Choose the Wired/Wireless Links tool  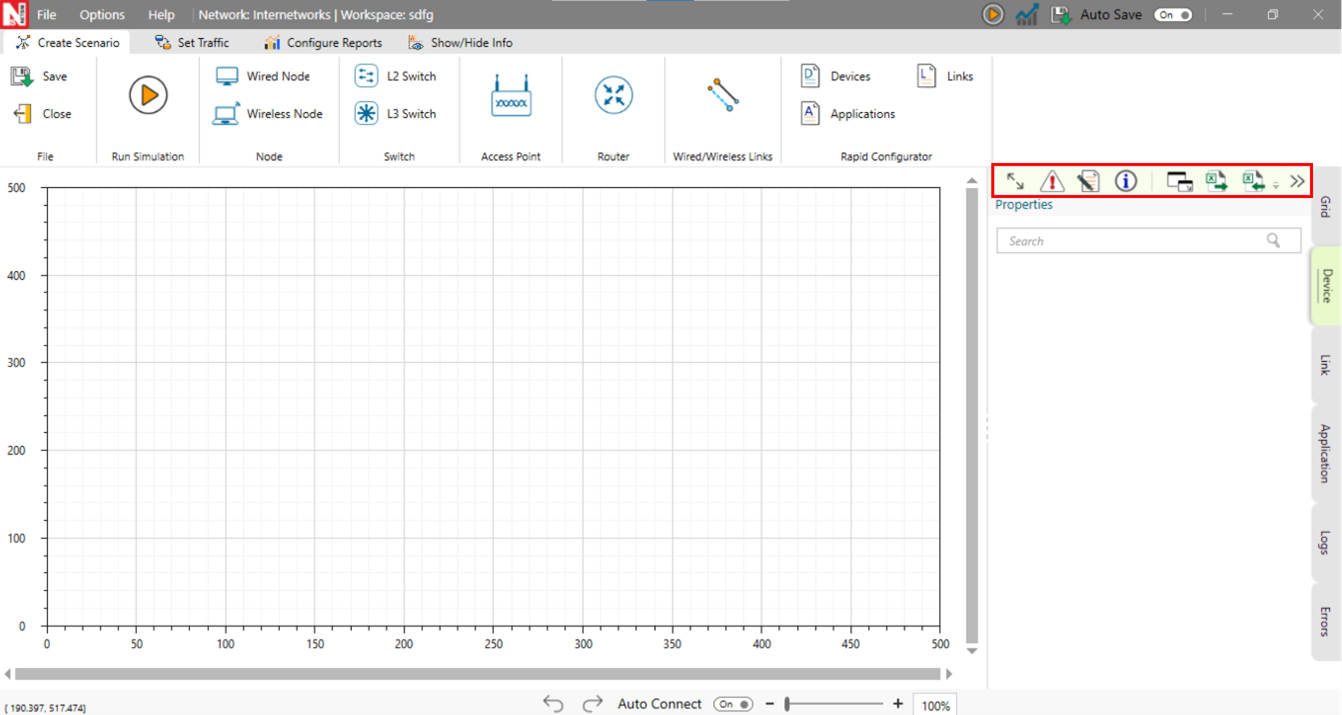[x=722, y=94]
